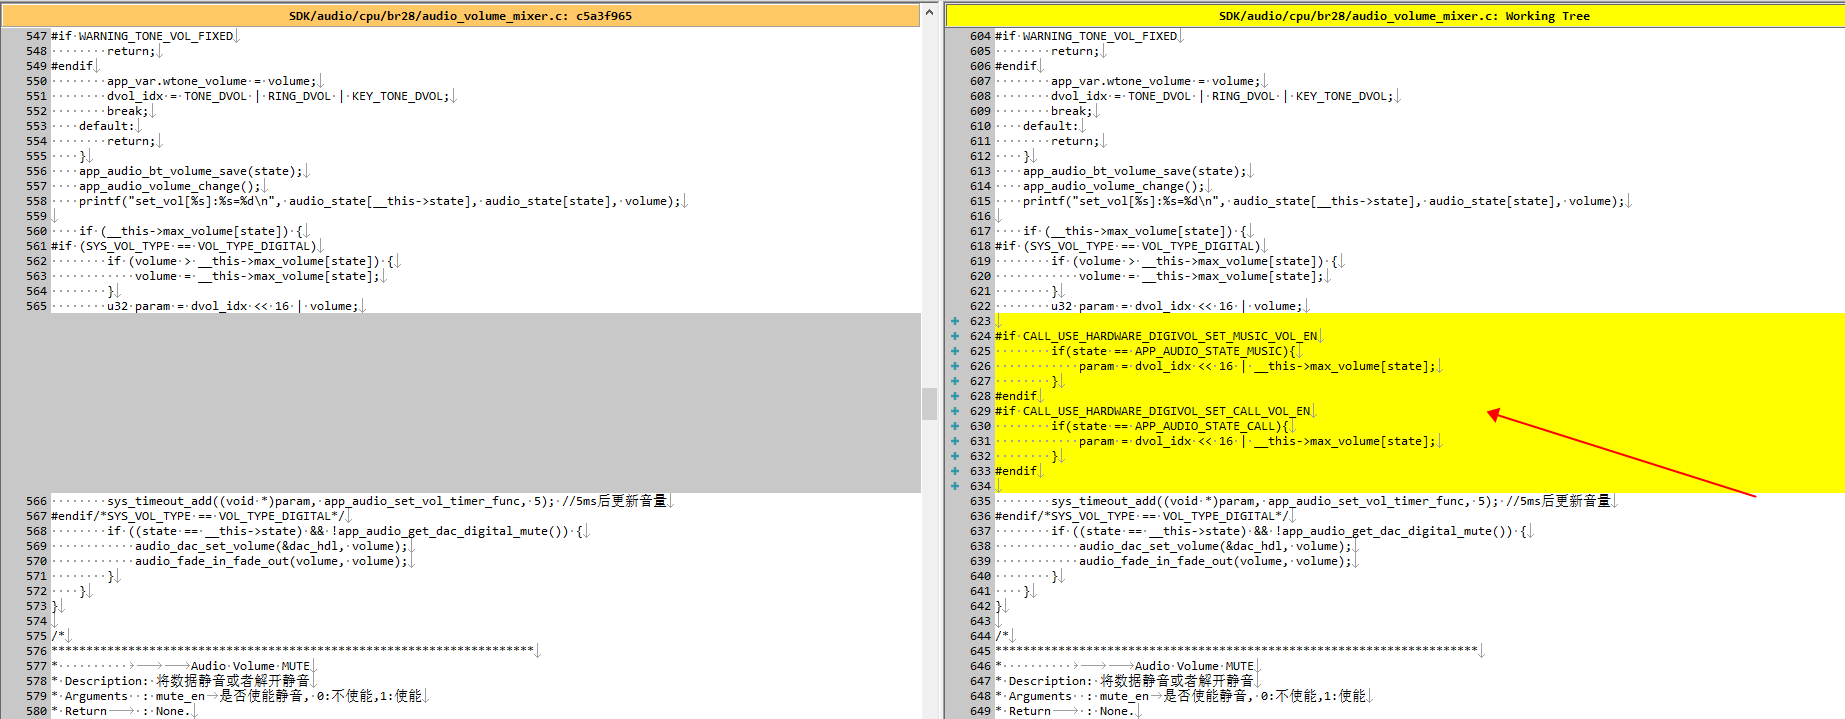Viewport: 1845px width, 719px height.
Task: Click 'app_audio_volume_change();' on right line 614
Action: [1114, 186]
